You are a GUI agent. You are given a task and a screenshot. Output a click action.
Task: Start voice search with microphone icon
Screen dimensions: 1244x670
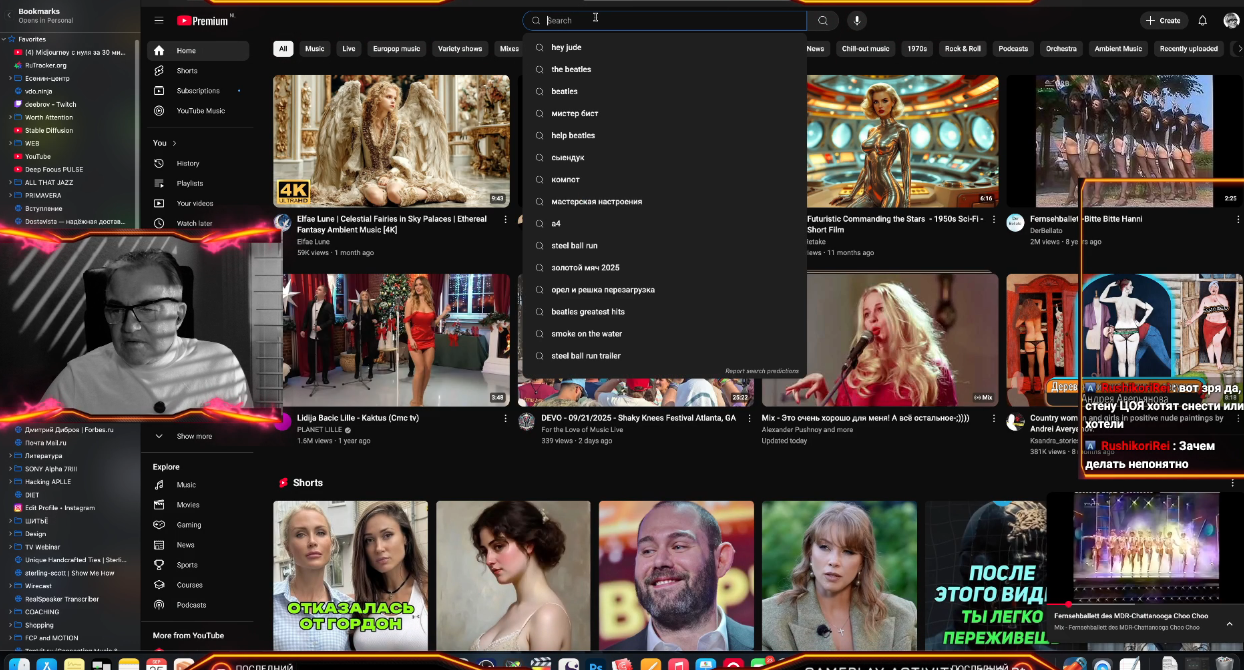857,20
